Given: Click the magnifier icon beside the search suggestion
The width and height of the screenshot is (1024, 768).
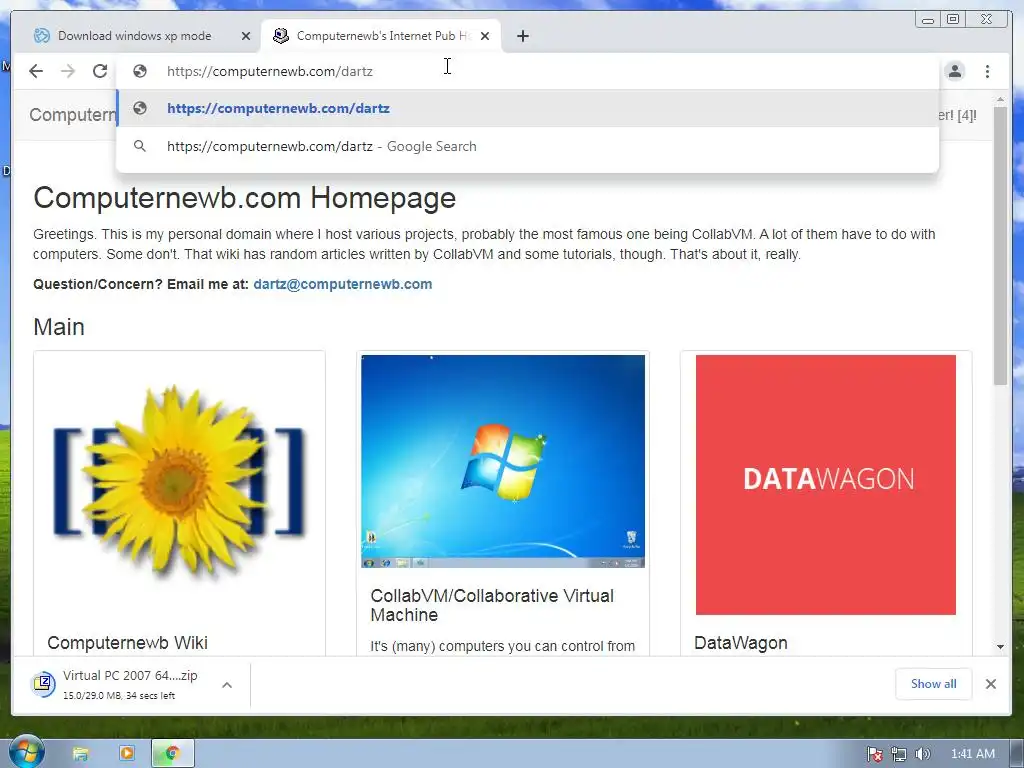Looking at the screenshot, I should (x=140, y=146).
